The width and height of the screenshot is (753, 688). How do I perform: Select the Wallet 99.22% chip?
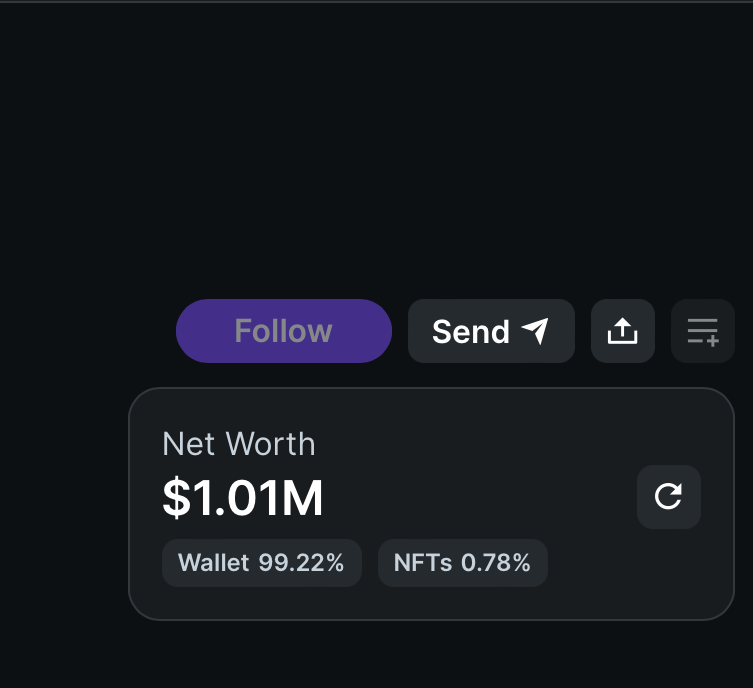click(x=261, y=563)
